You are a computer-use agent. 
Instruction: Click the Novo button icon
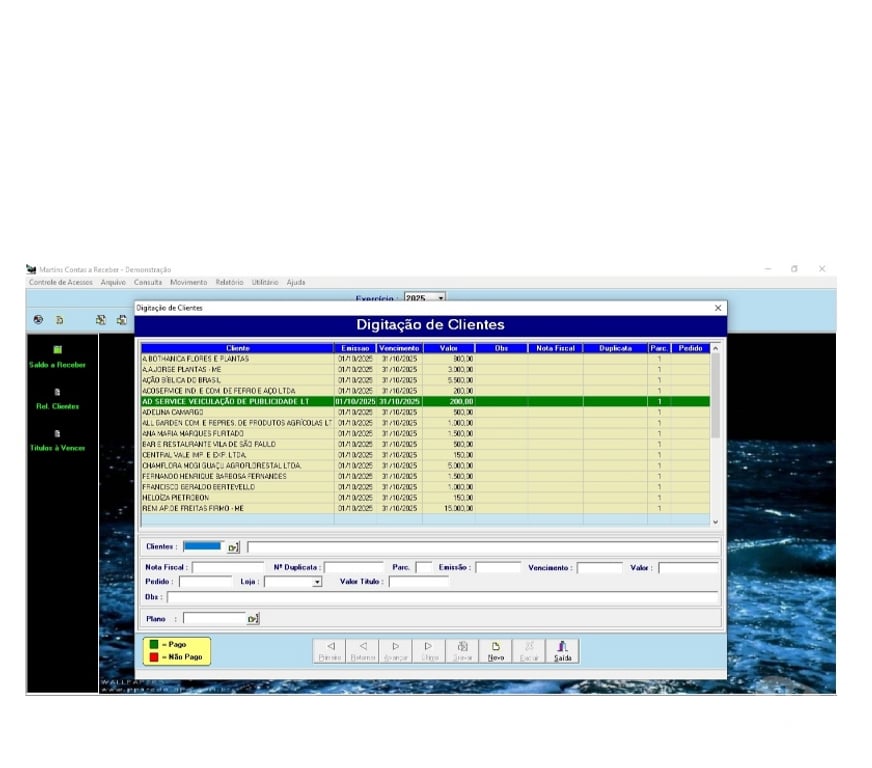click(495, 647)
